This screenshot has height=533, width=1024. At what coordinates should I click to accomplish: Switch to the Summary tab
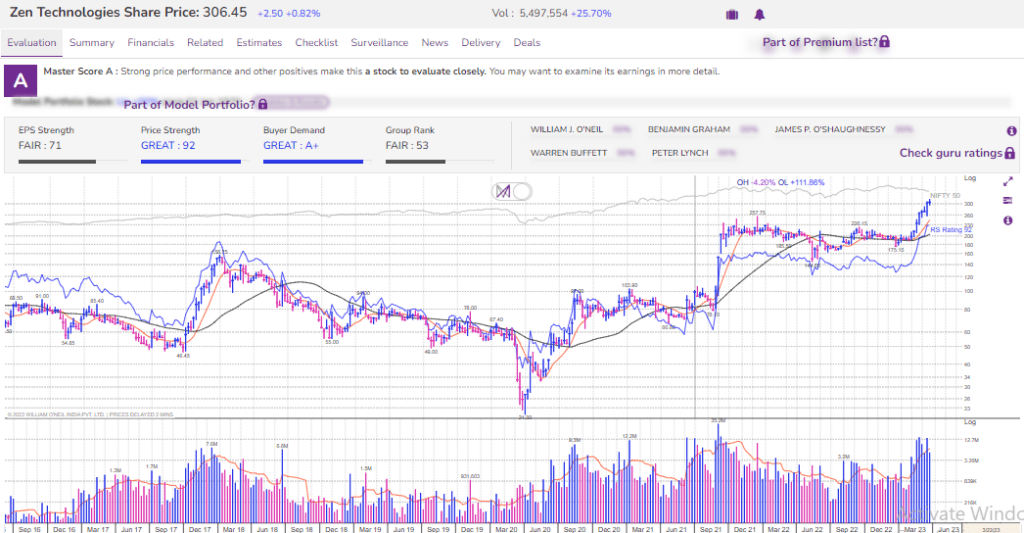pos(91,42)
